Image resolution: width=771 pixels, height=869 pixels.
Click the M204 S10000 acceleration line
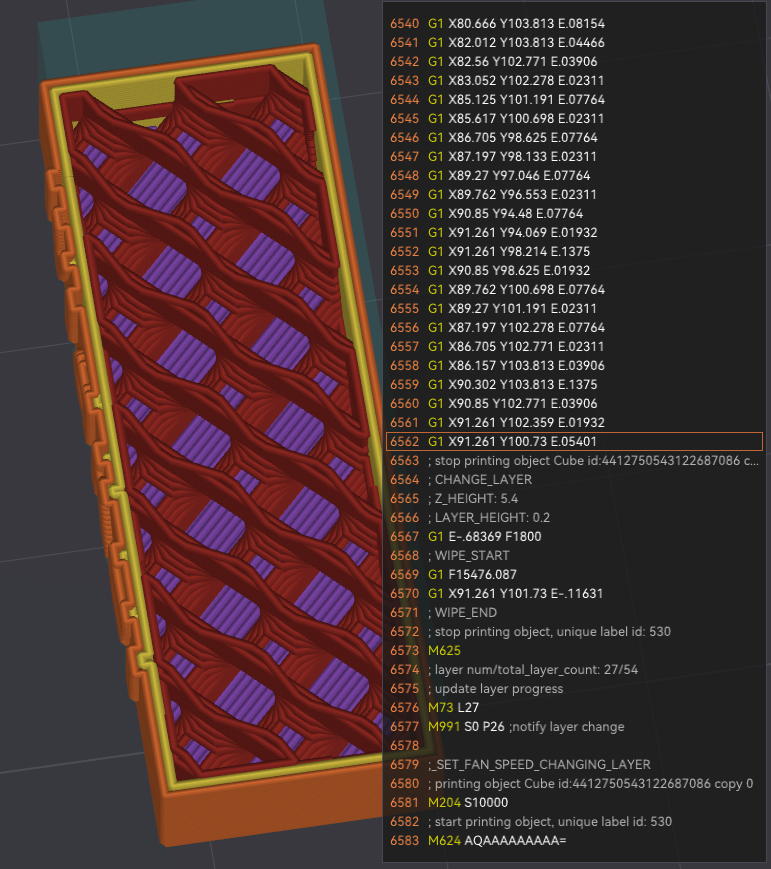pyautogui.click(x=467, y=802)
